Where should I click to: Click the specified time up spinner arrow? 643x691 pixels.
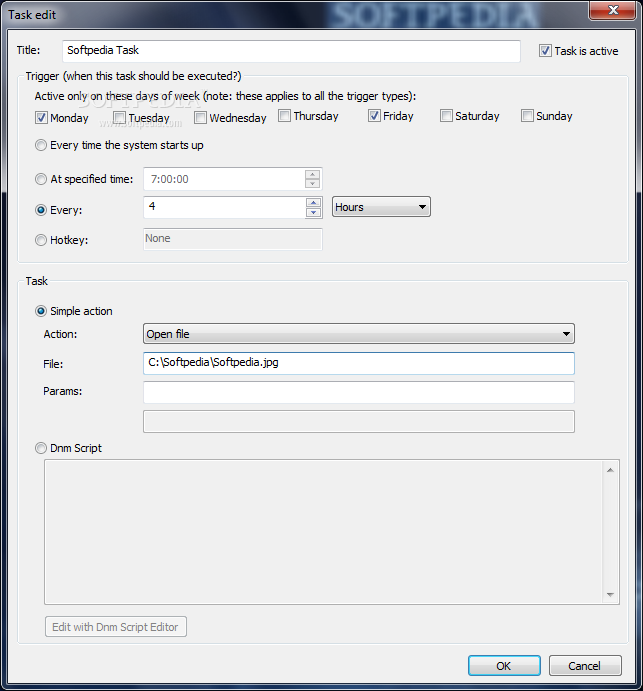coord(312,174)
